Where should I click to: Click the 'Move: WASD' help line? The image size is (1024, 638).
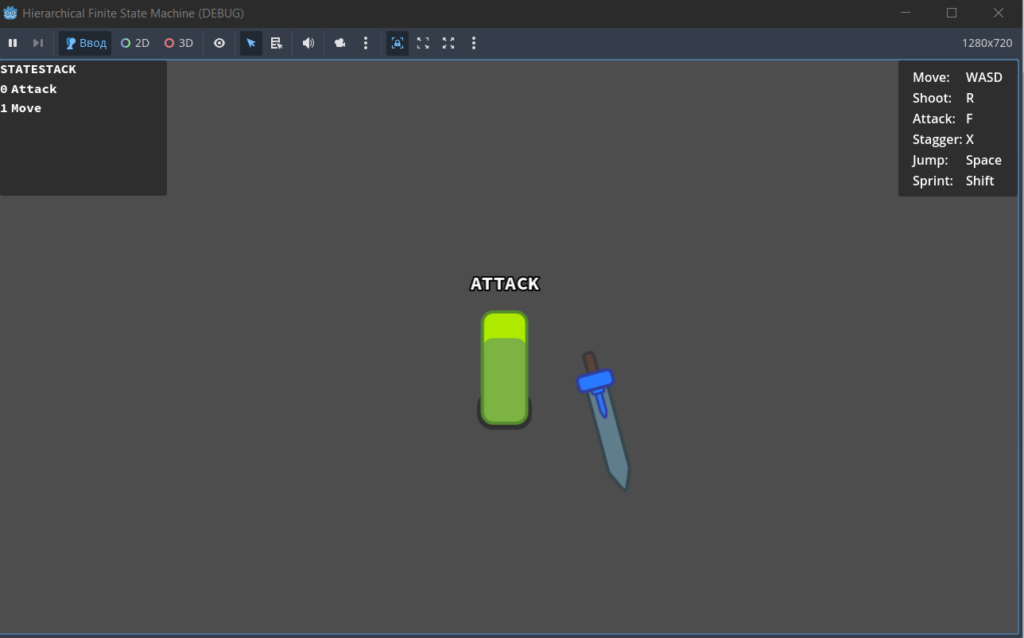point(957,77)
